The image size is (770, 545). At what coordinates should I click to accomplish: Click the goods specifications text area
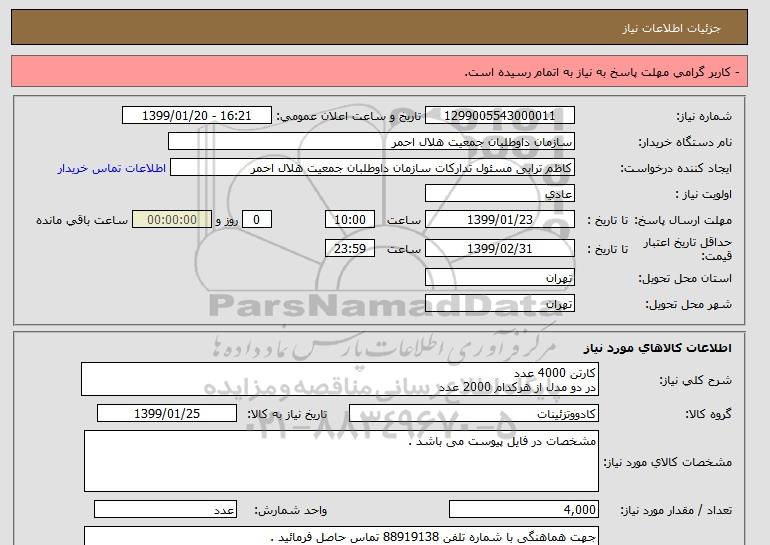(x=341, y=461)
